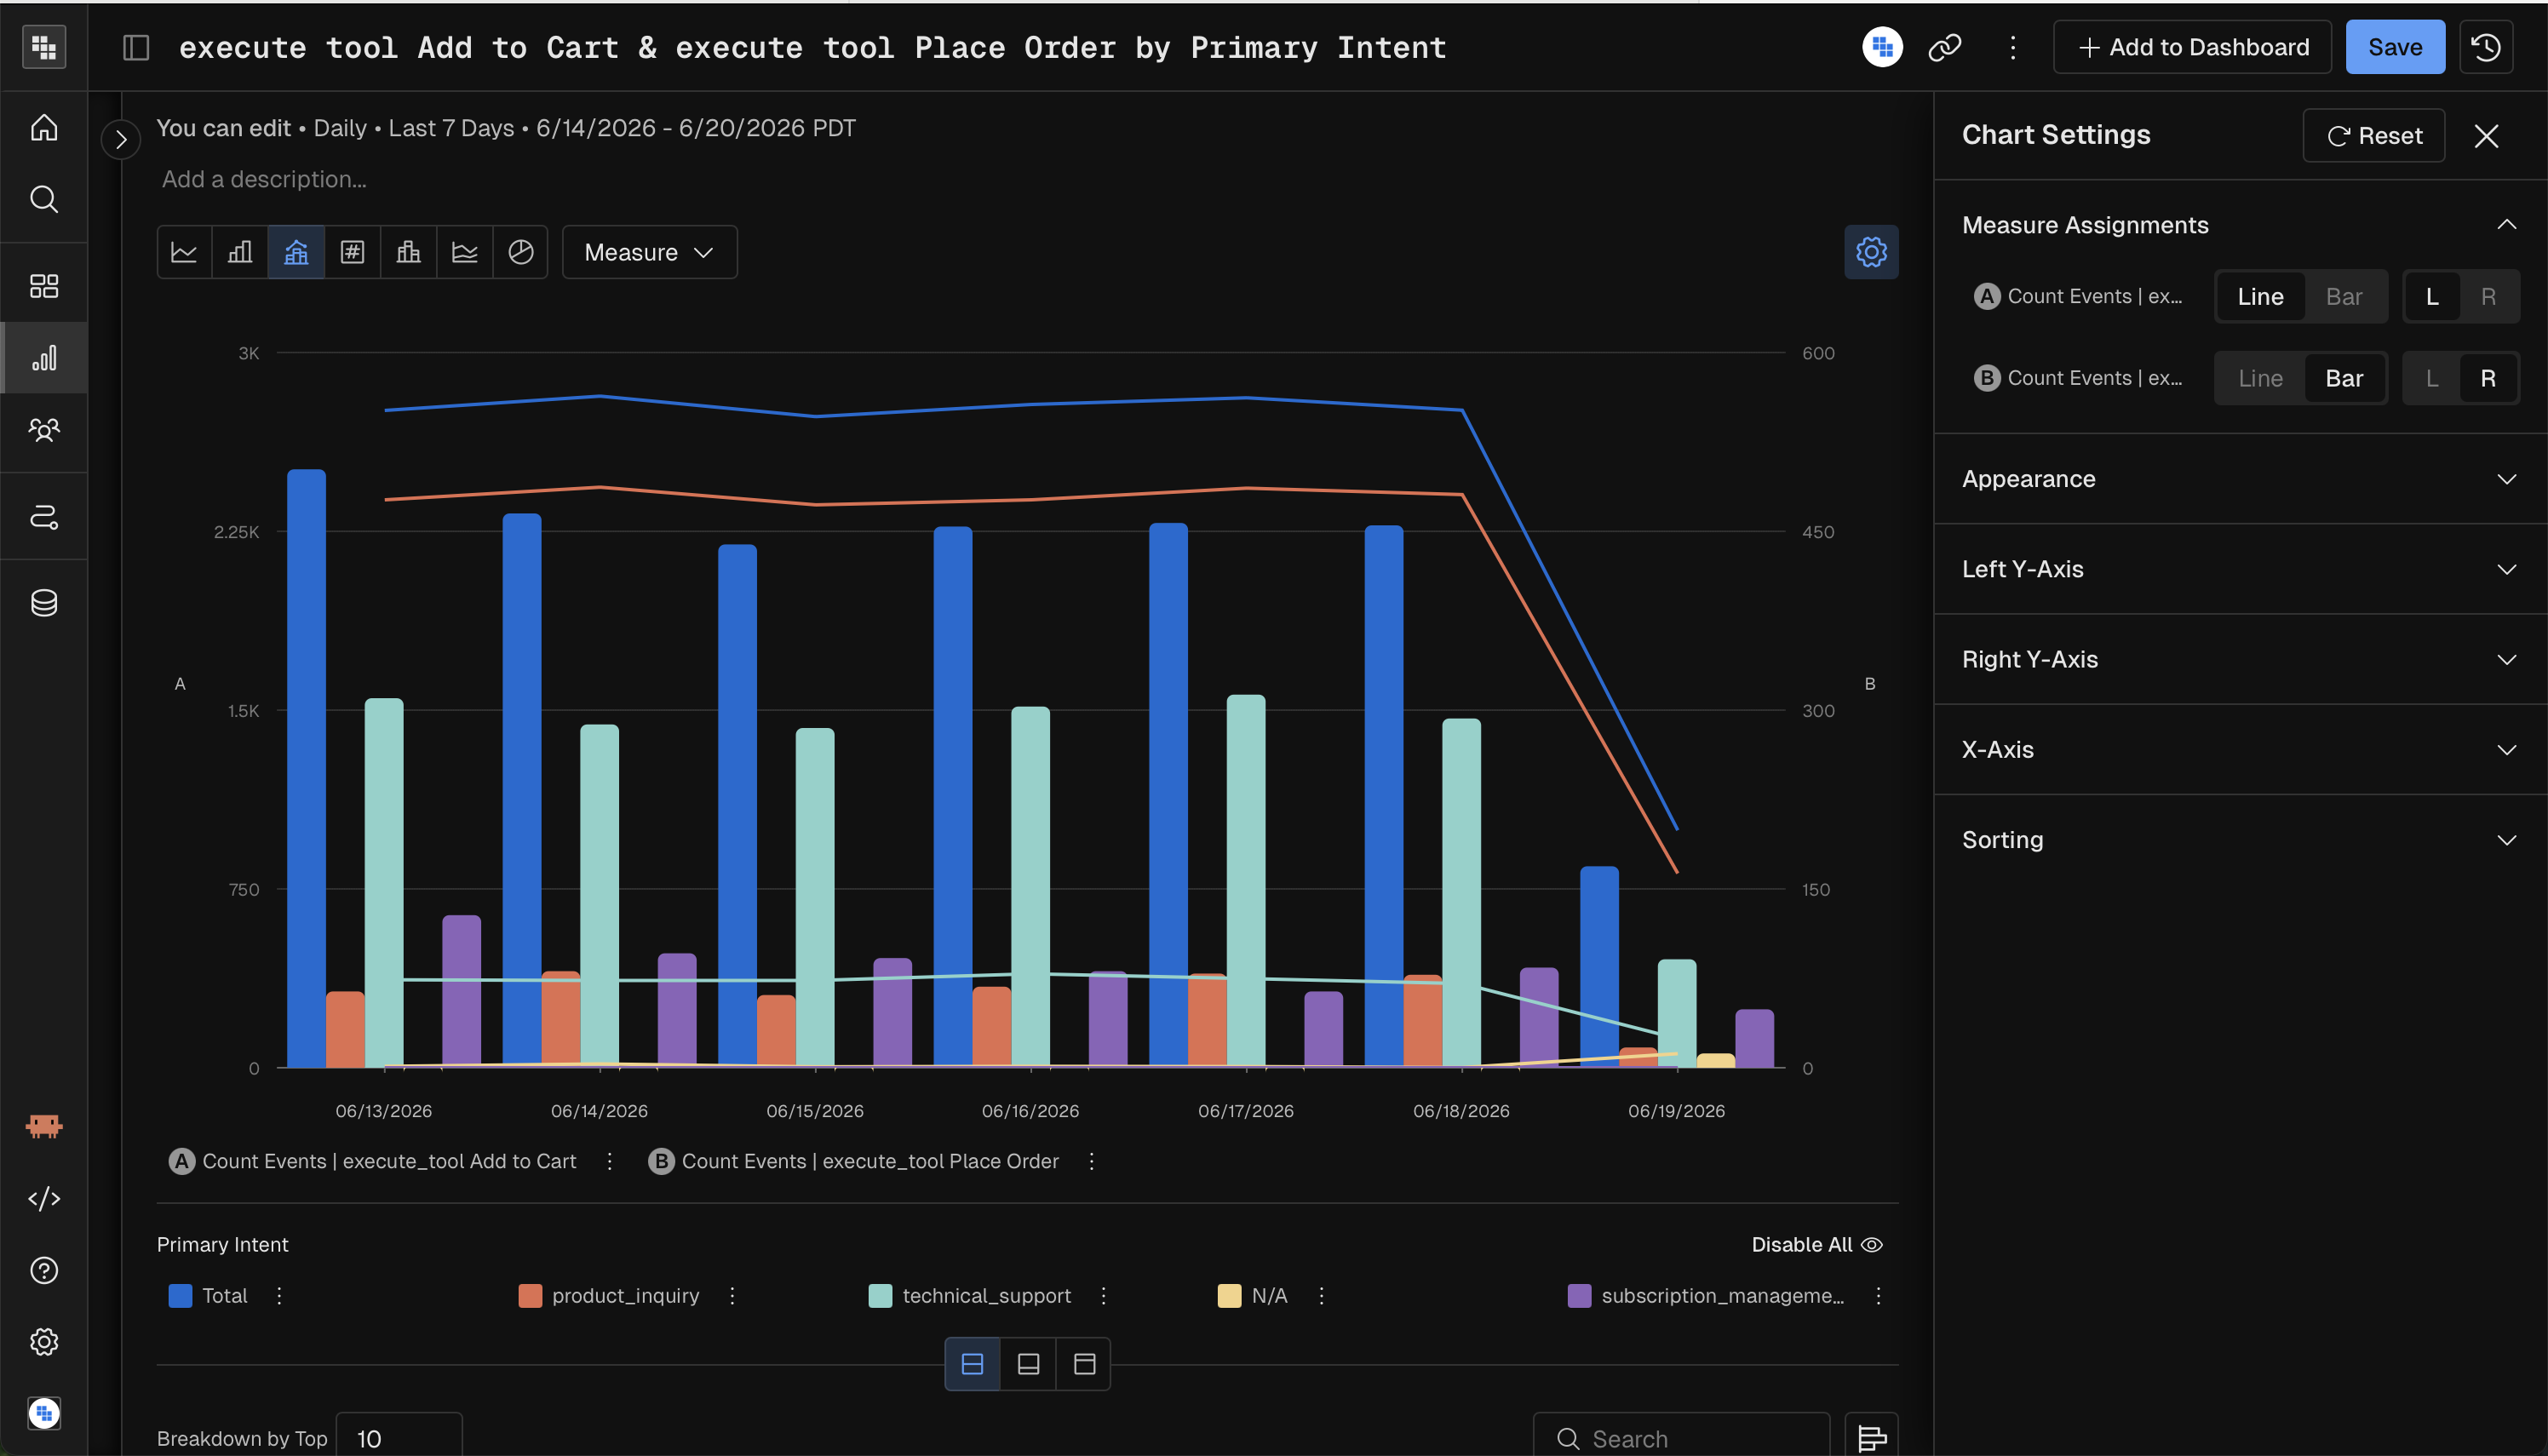Open version history clock icon
Image resolution: width=2548 pixels, height=1456 pixels.
pos(2486,47)
